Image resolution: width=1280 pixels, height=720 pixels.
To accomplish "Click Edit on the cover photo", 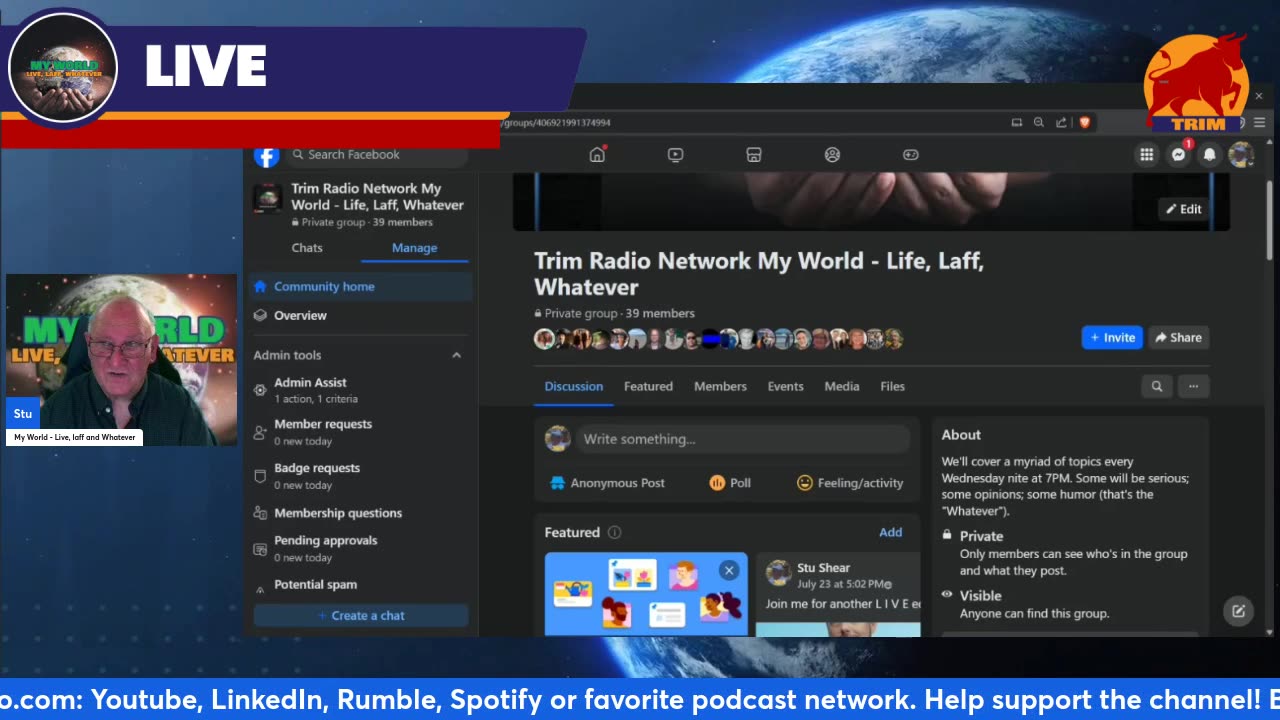I will pyautogui.click(x=1182, y=209).
